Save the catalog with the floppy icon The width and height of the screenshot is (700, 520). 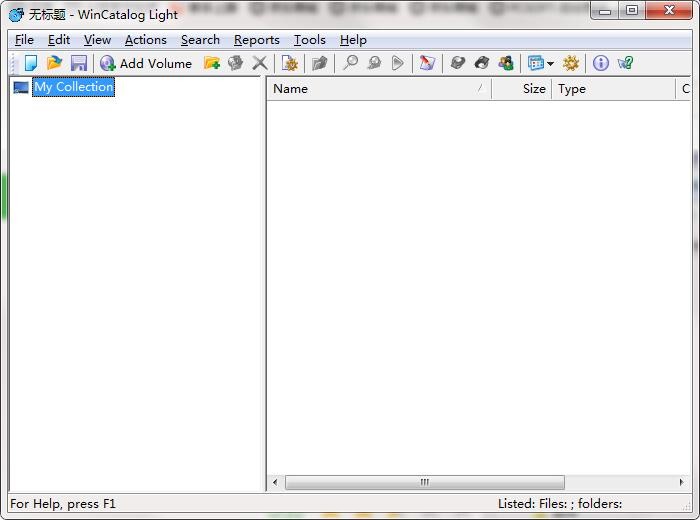coord(79,63)
